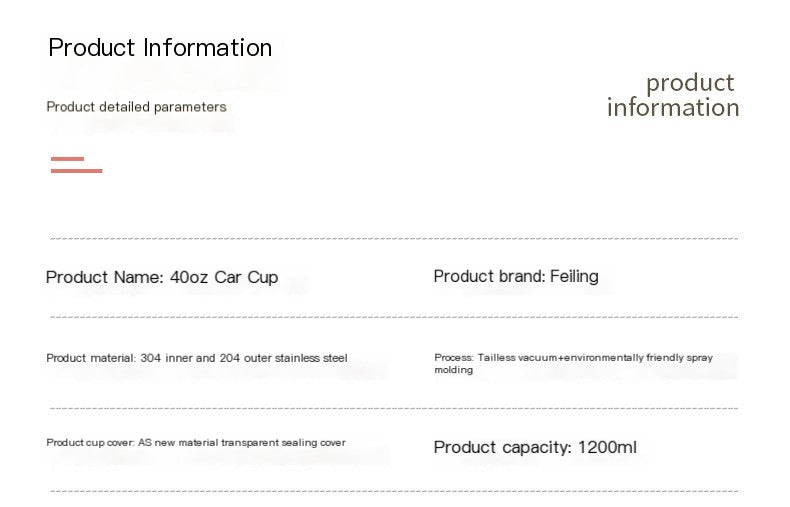Click 'Product brand: Feiling' text
The height and width of the screenshot is (507, 790).
pos(516,276)
